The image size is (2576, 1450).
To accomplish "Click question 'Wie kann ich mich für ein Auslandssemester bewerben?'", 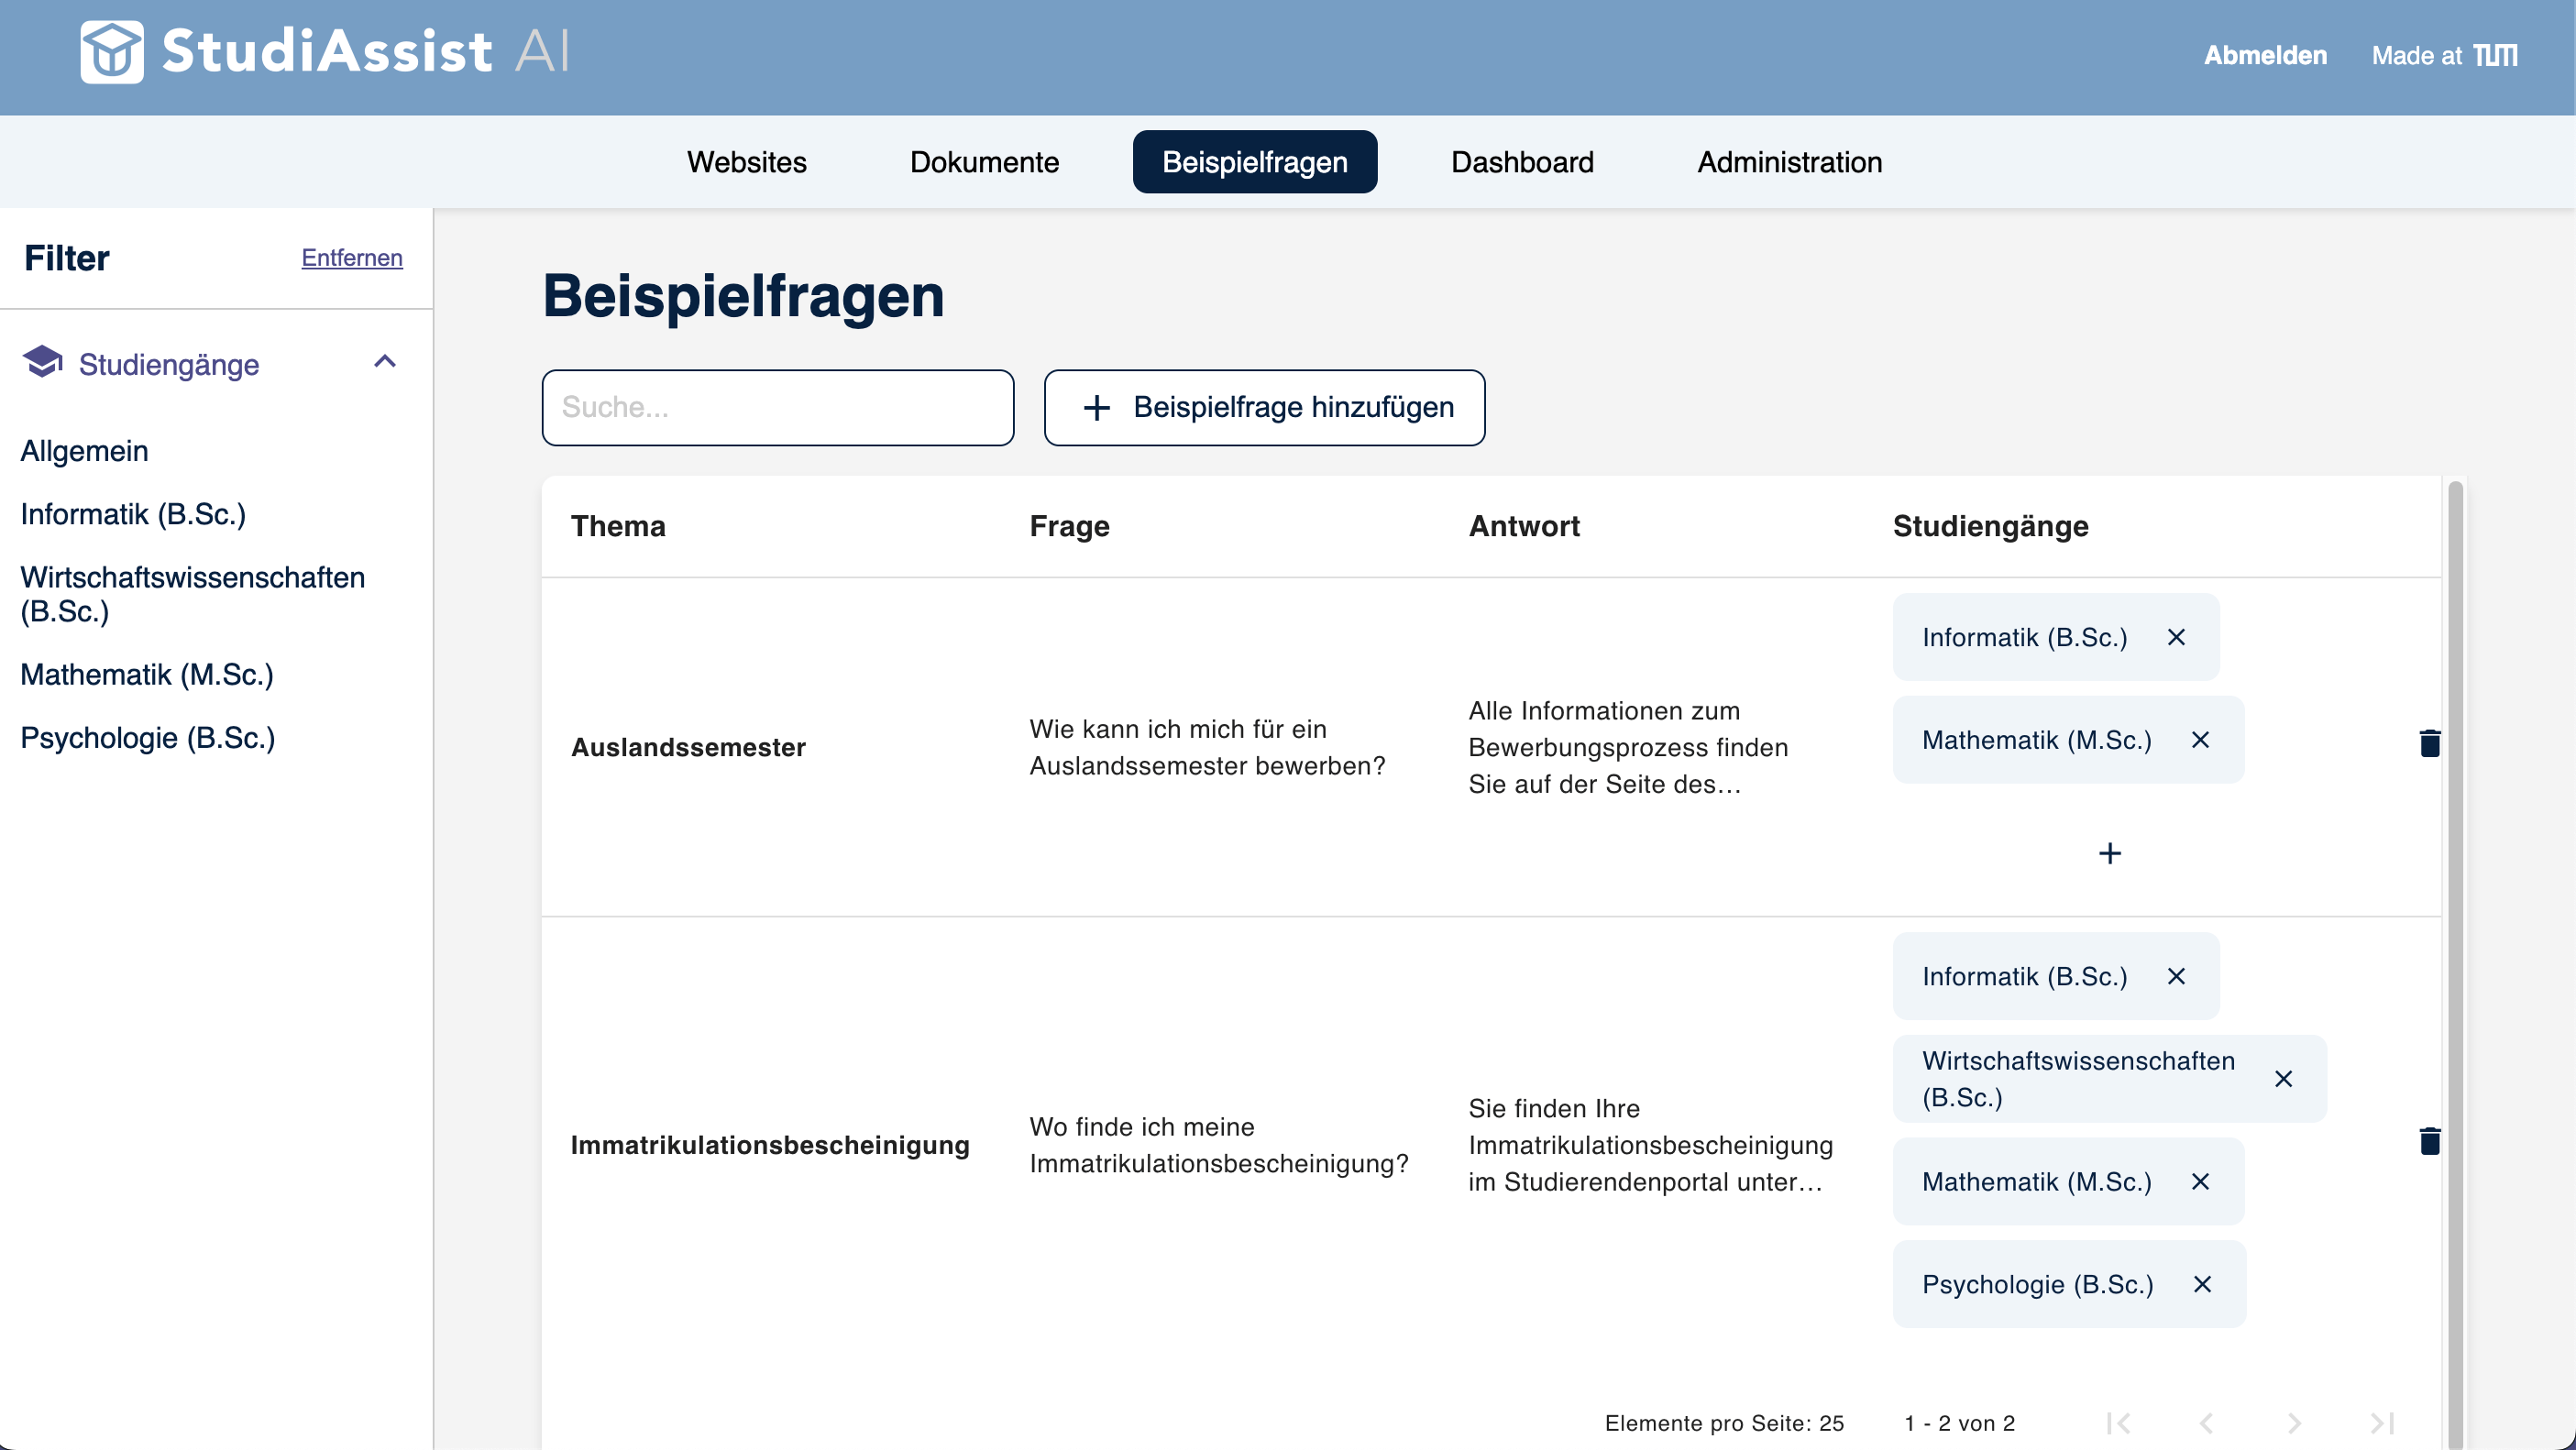I will click(x=1207, y=747).
